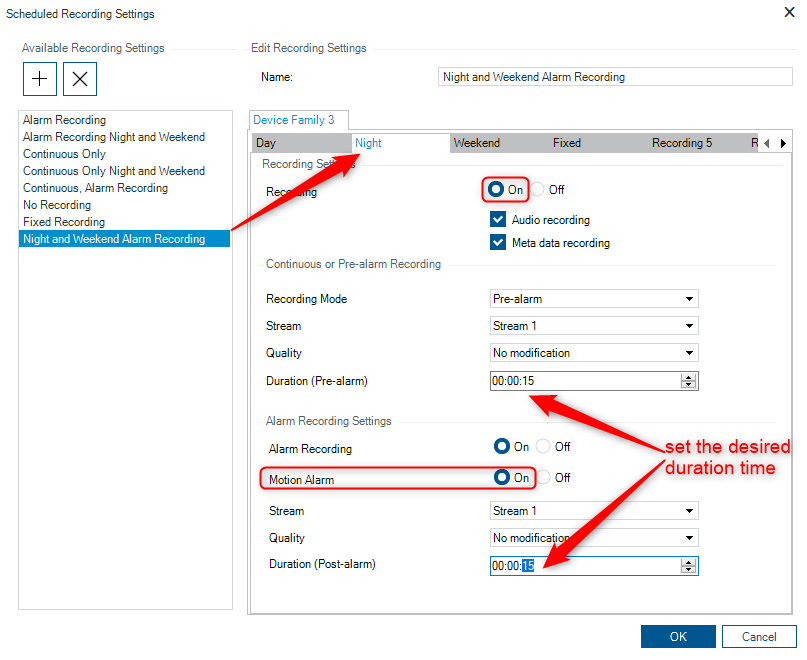The height and width of the screenshot is (660, 807).
Task: Expand the Quality dropdown under Pre-alarm Recording
Action: click(594, 353)
